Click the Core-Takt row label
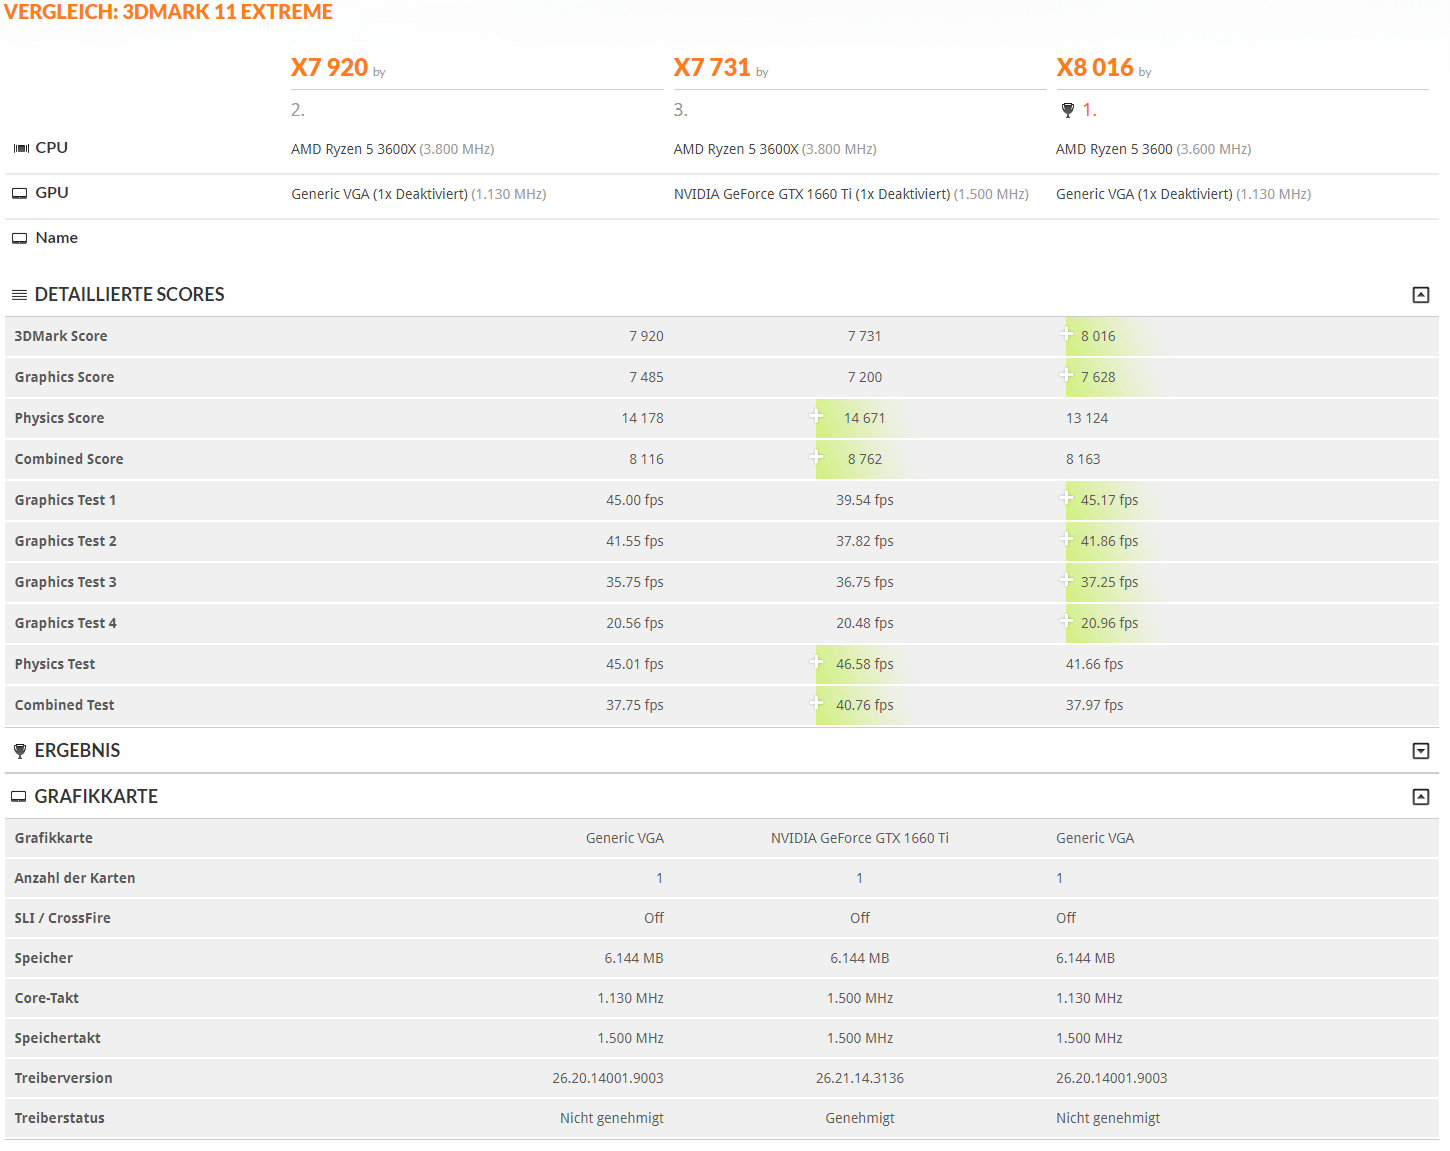The width and height of the screenshot is (1450, 1151). point(46,998)
